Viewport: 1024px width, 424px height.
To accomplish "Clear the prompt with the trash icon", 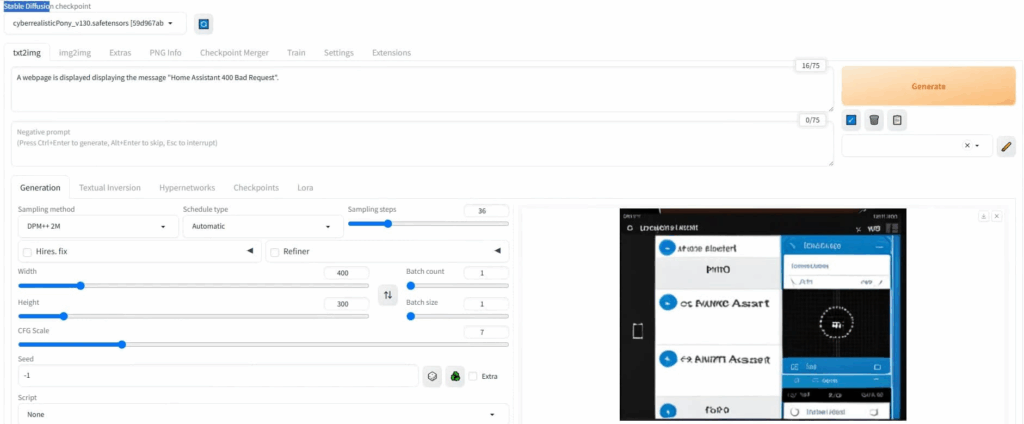I will point(874,120).
